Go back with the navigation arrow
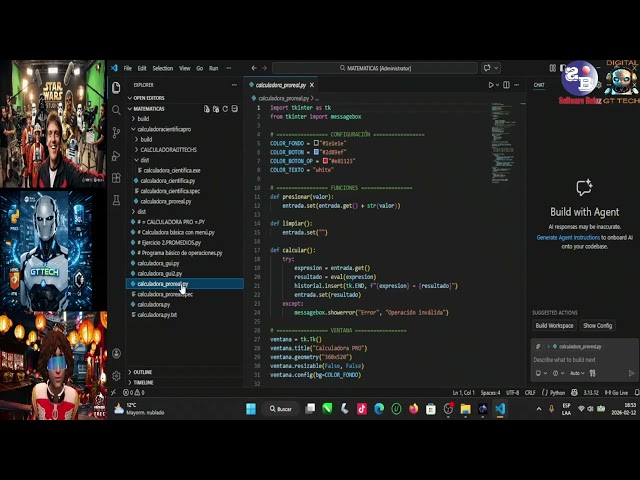 click(x=254, y=68)
